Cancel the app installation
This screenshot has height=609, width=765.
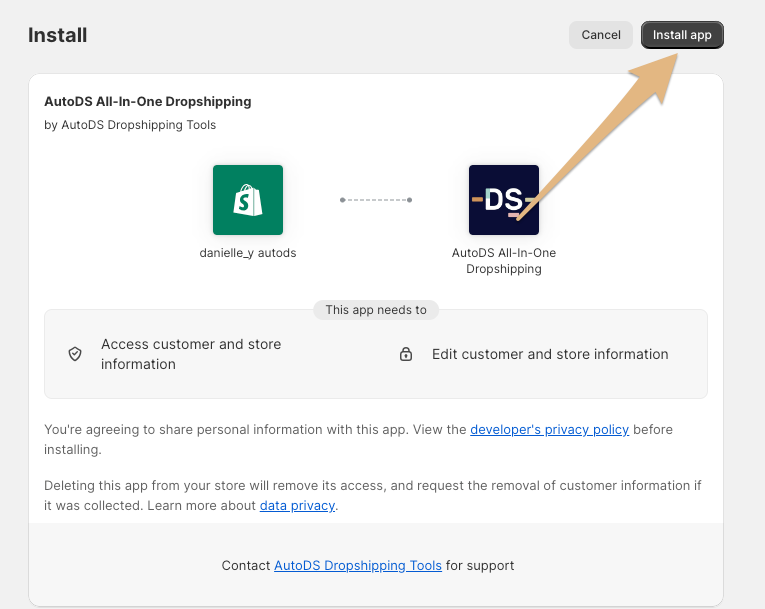pos(601,35)
